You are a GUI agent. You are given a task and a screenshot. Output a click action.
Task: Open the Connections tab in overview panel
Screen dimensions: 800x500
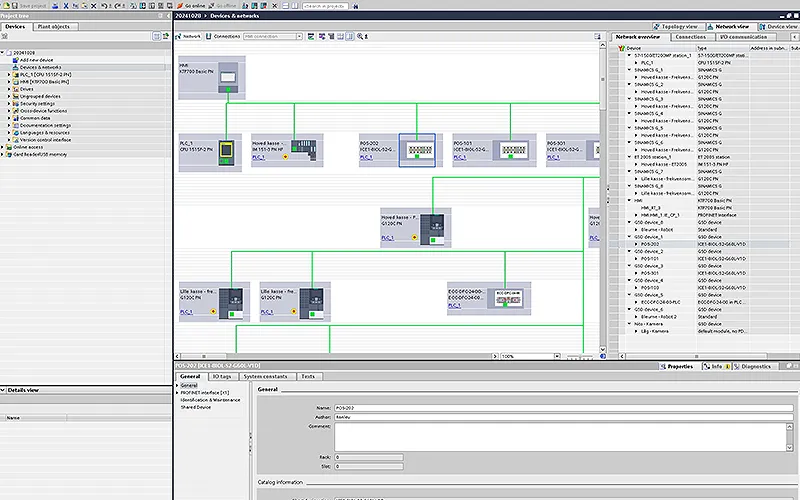(691, 37)
